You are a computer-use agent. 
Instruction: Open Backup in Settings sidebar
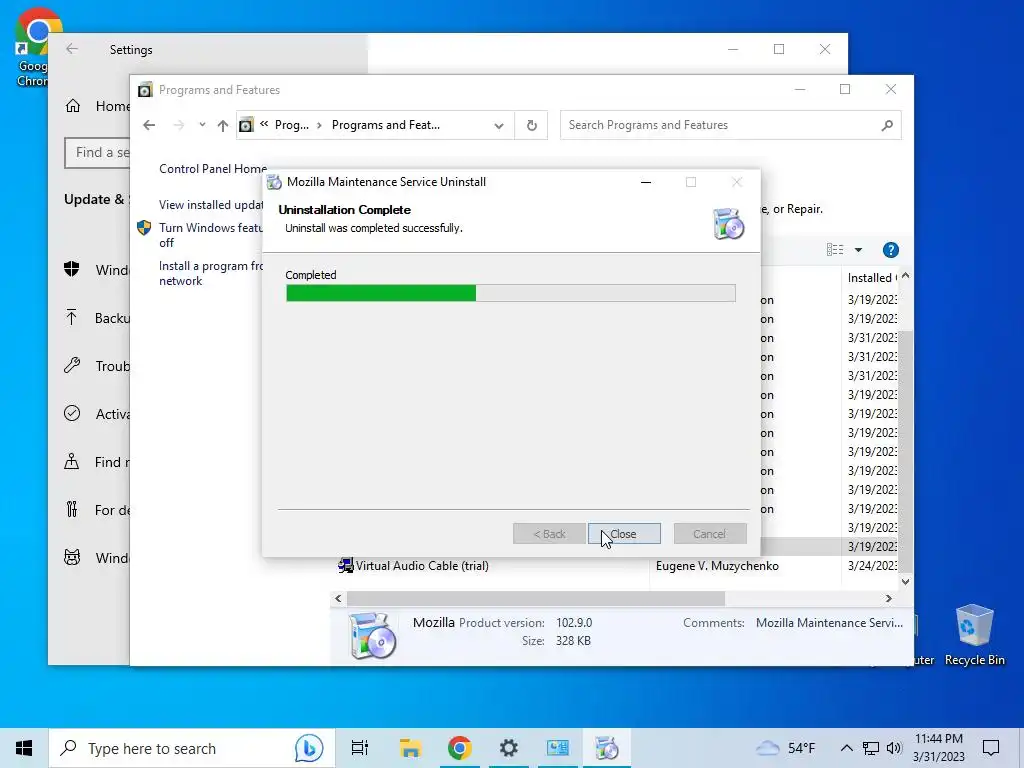pos(97,318)
